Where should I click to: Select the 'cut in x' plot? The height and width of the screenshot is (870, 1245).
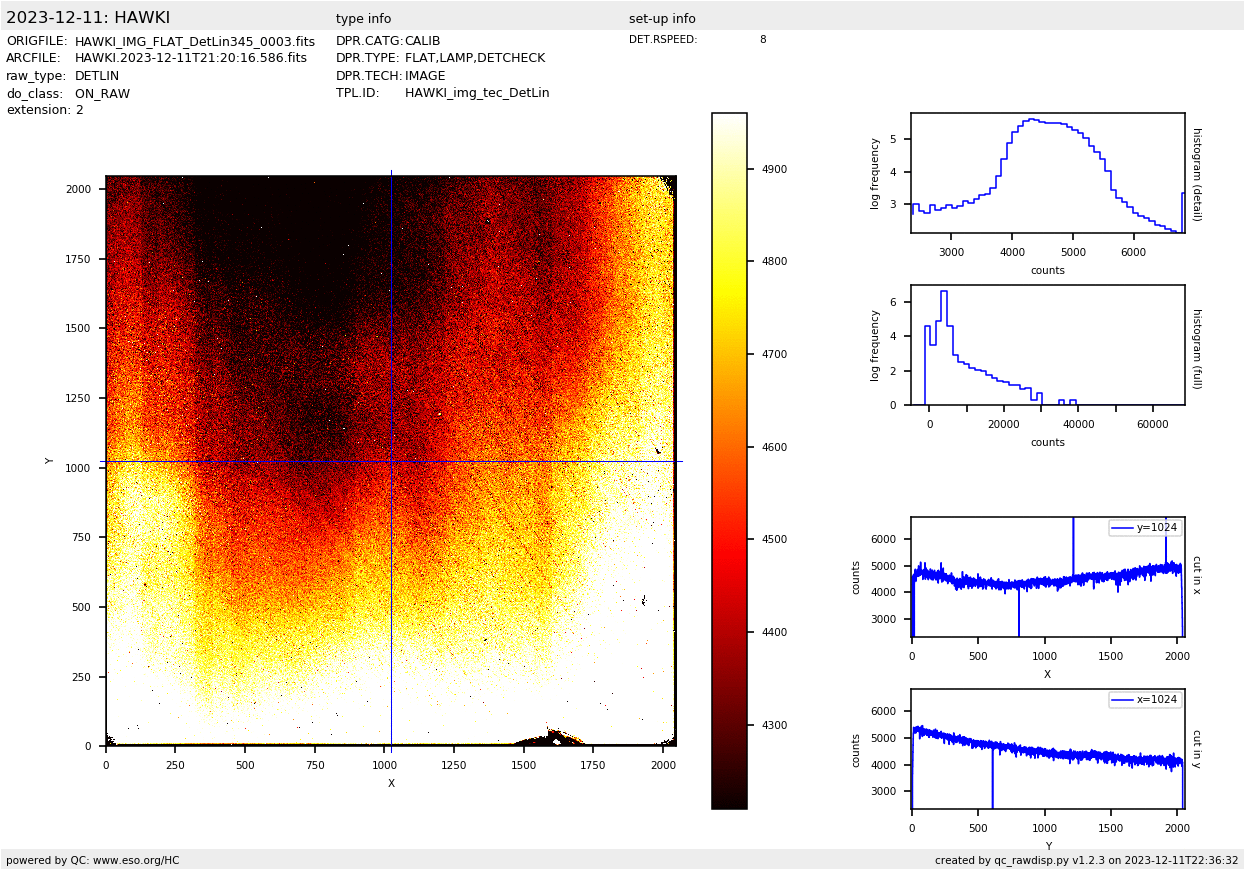pyautogui.click(x=1047, y=577)
